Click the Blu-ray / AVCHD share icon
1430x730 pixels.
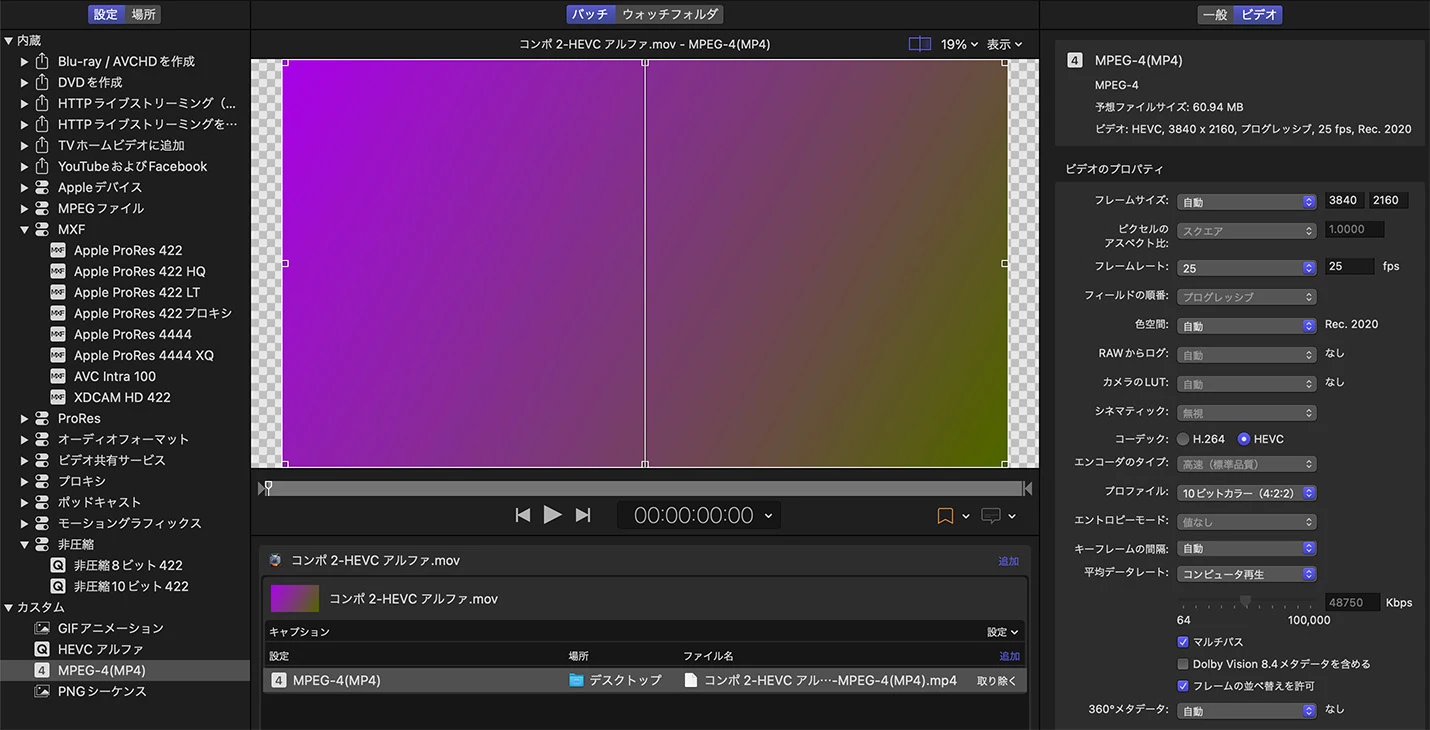42,61
